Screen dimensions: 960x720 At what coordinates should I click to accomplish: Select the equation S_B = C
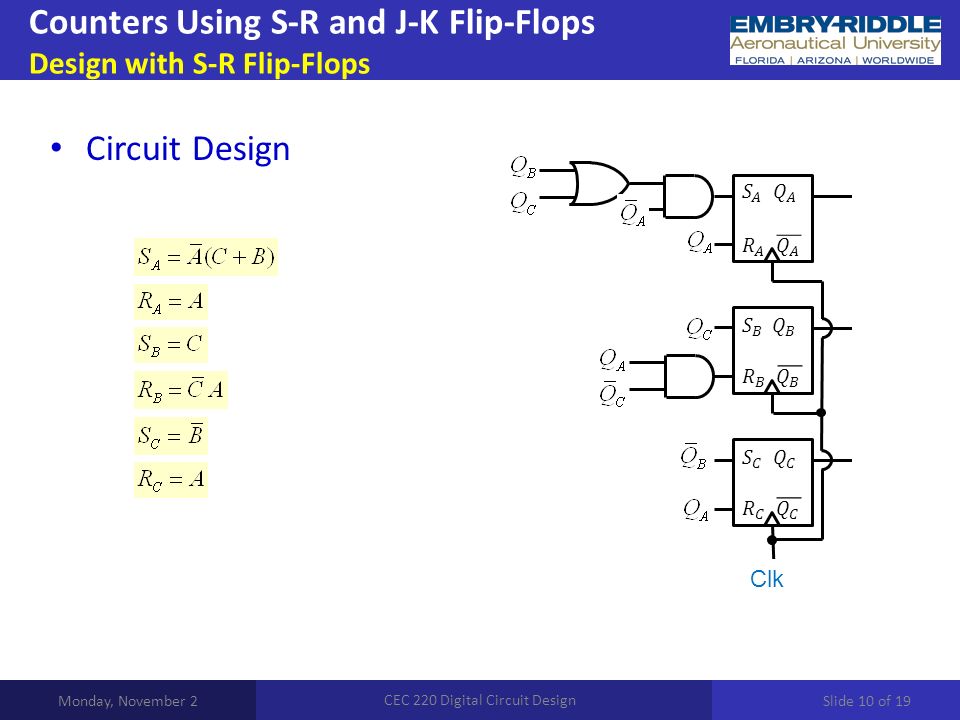click(x=171, y=345)
